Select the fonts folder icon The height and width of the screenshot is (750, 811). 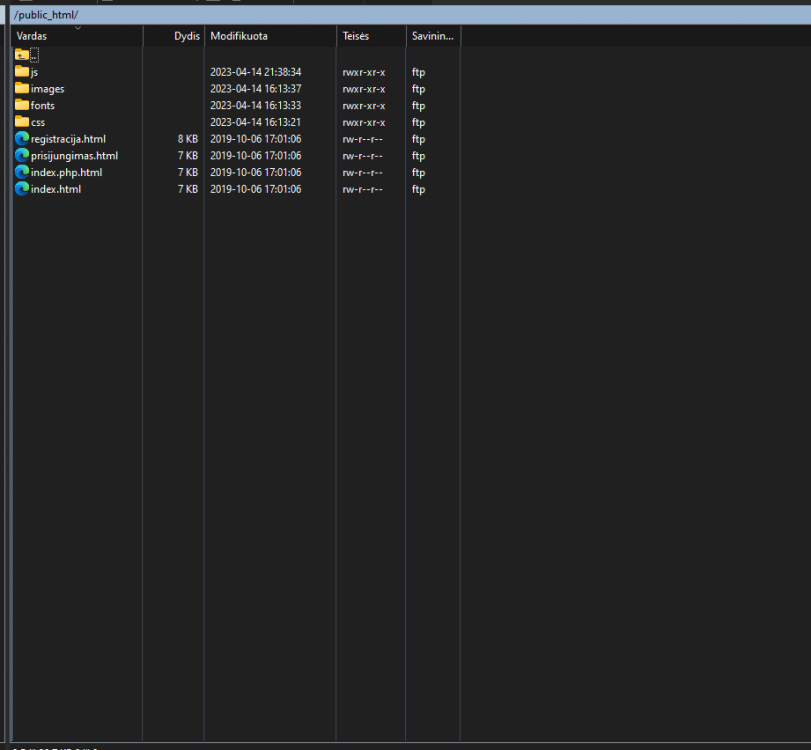tap(22, 105)
